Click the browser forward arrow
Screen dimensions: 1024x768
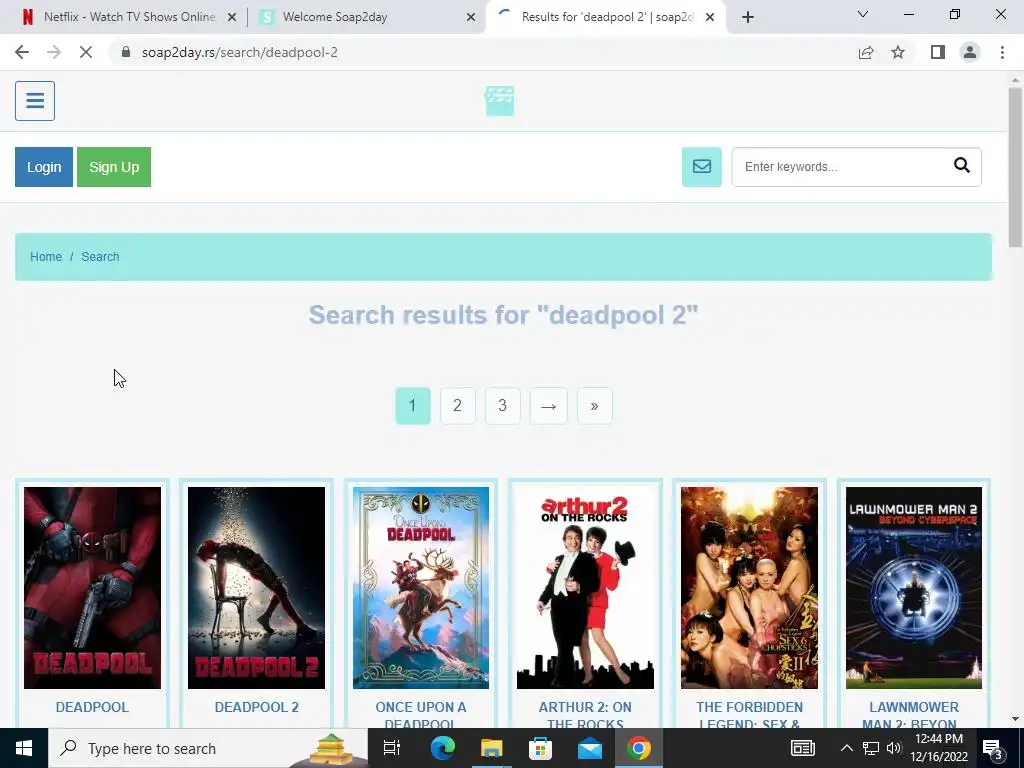click(x=54, y=52)
